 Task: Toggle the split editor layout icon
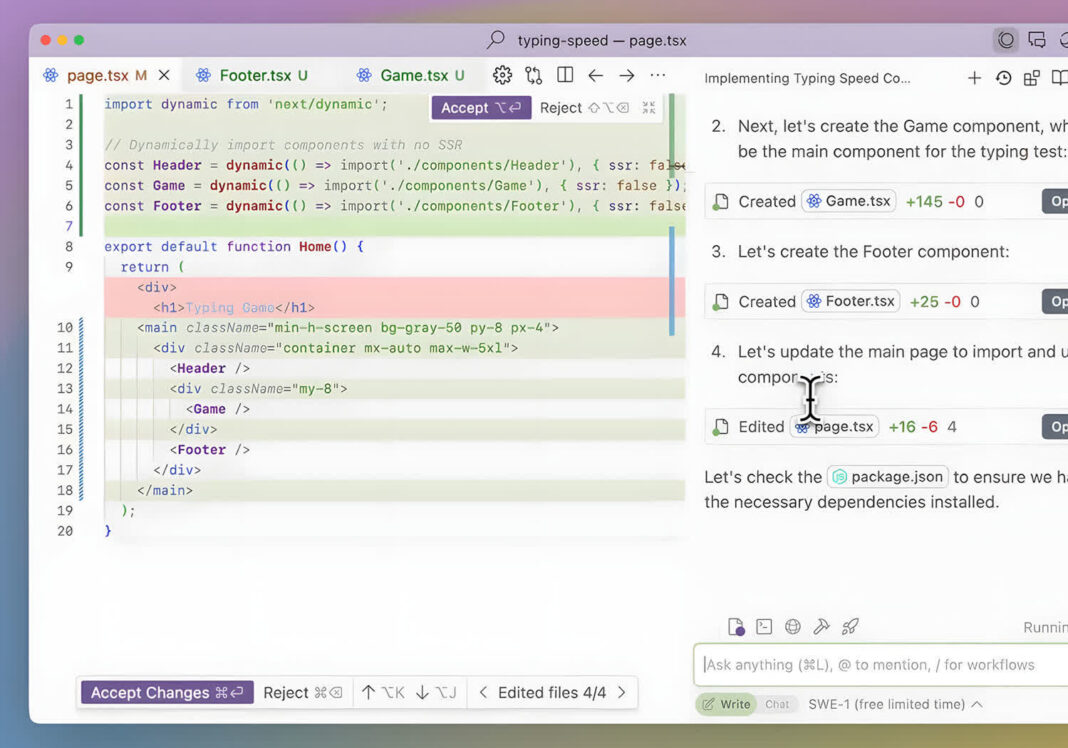[x=565, y=75]
